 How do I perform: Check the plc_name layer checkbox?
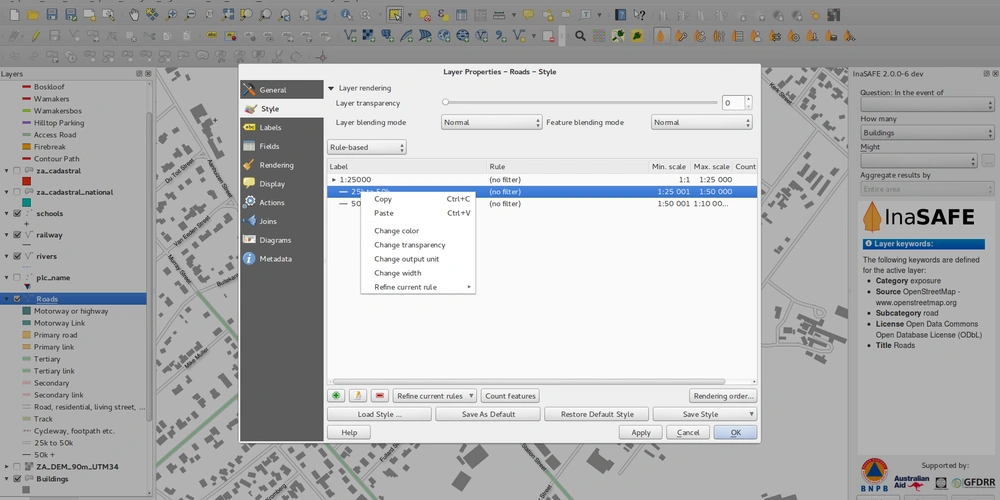[x=17, y=277]
